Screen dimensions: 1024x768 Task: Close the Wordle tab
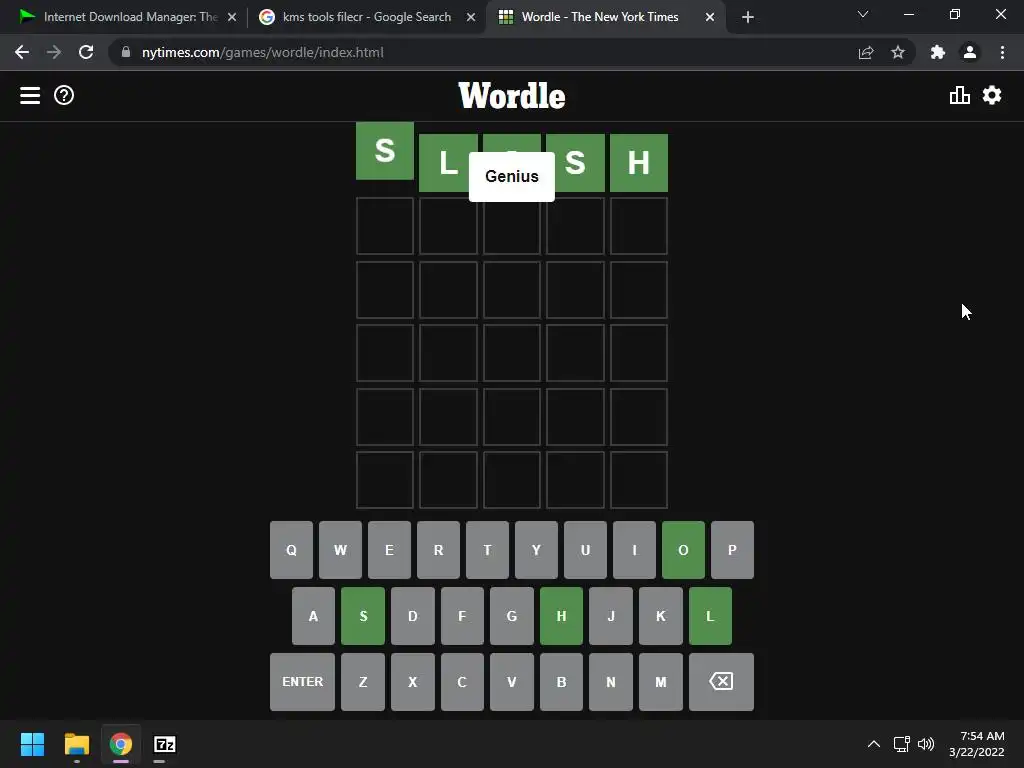pyautogui.click(x=710, y=17)
